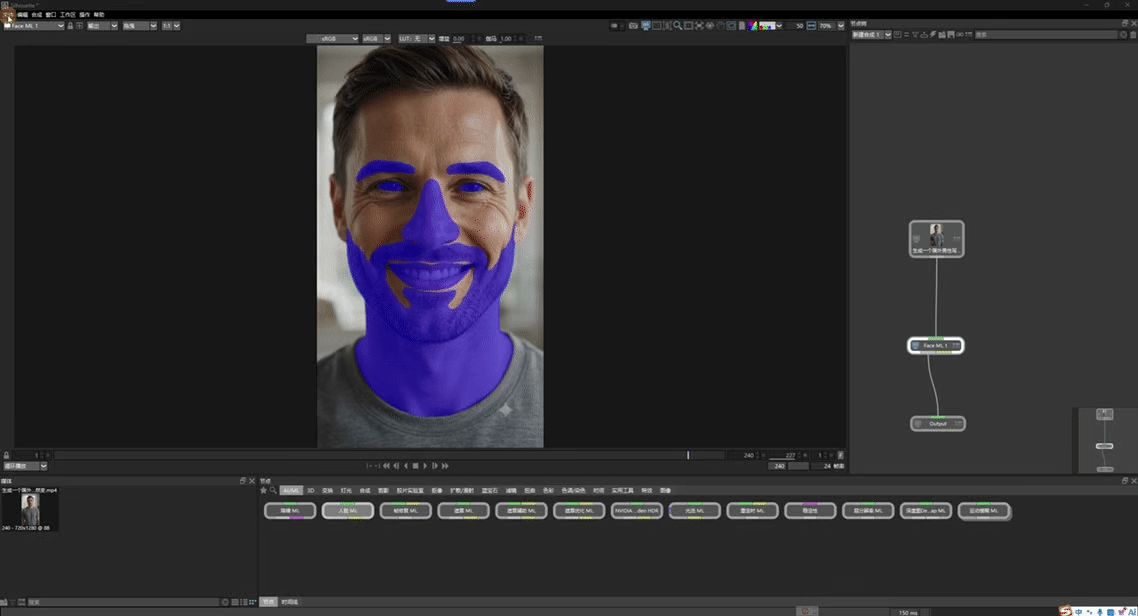Play backward button
The height and width of the screenshot is (616, 1138).
[406, 466]
